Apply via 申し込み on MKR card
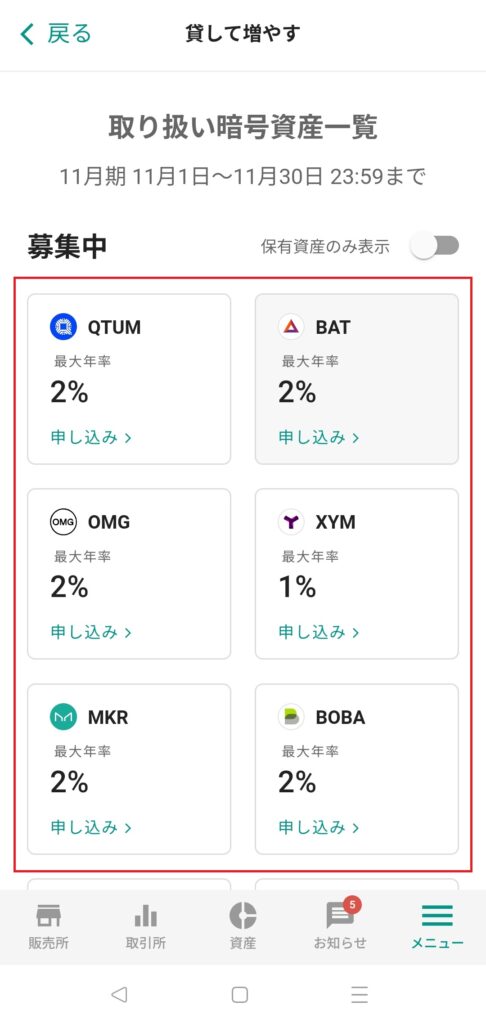Image resolution: width=486 pixels, height=1024 pixels. click(91, 827)
